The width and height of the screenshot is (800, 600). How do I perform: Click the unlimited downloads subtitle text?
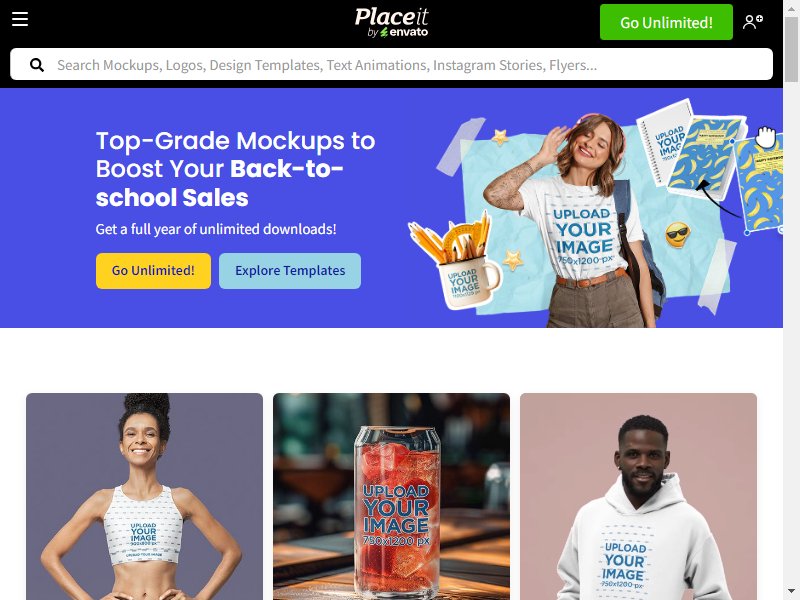(x=216, y=229)
